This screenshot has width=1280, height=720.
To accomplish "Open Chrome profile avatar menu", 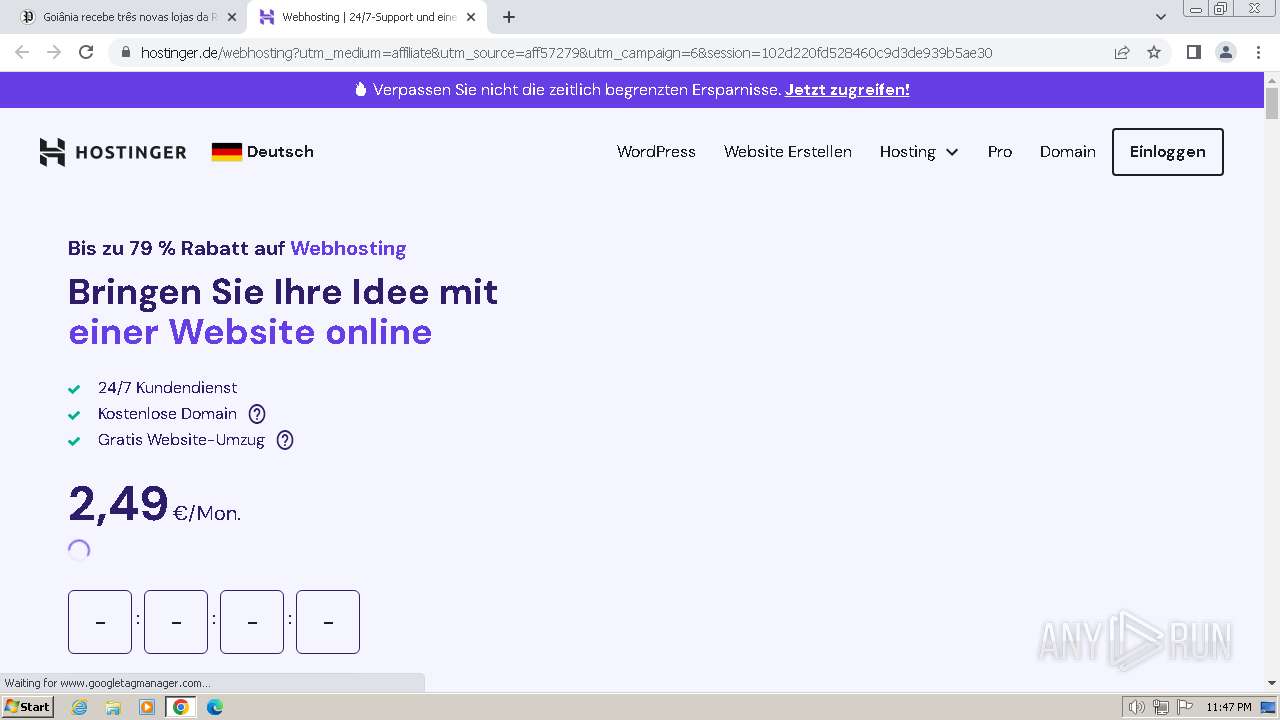I will click(x=1225, y=52).
